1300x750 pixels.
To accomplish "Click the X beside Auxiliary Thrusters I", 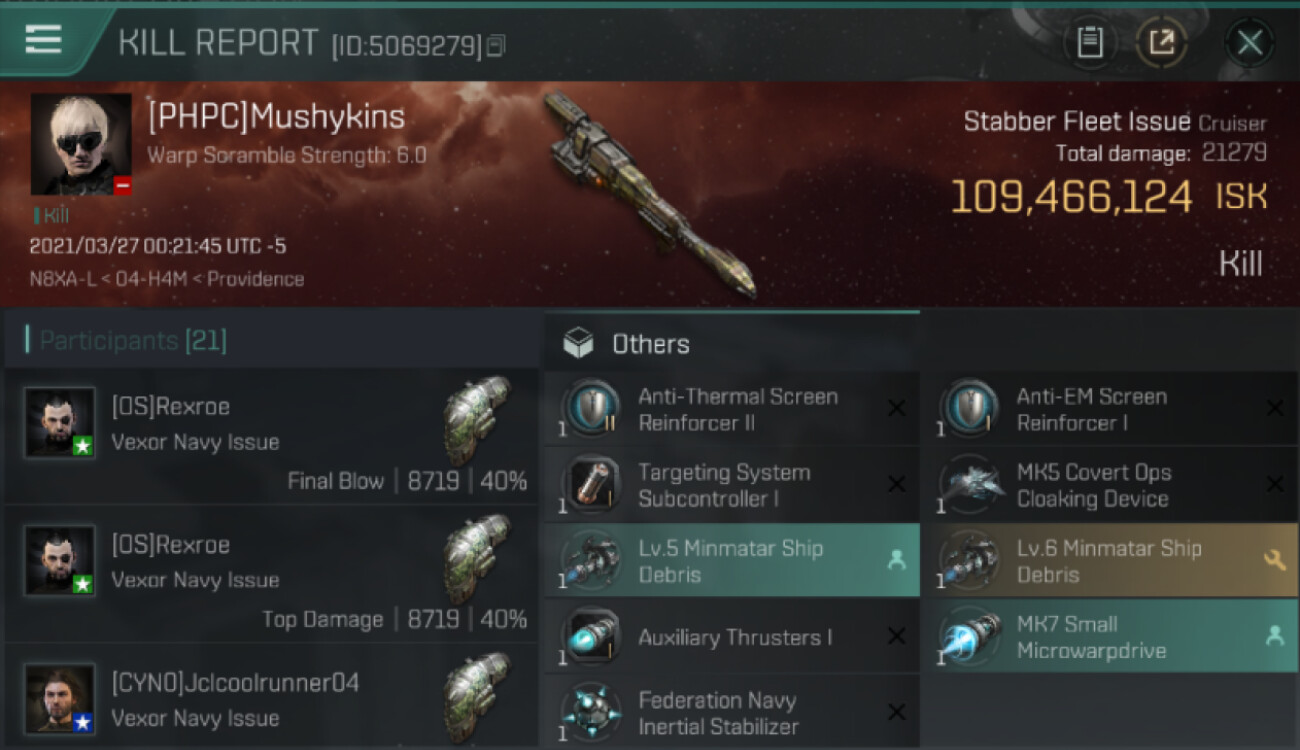I will point(897,636).
